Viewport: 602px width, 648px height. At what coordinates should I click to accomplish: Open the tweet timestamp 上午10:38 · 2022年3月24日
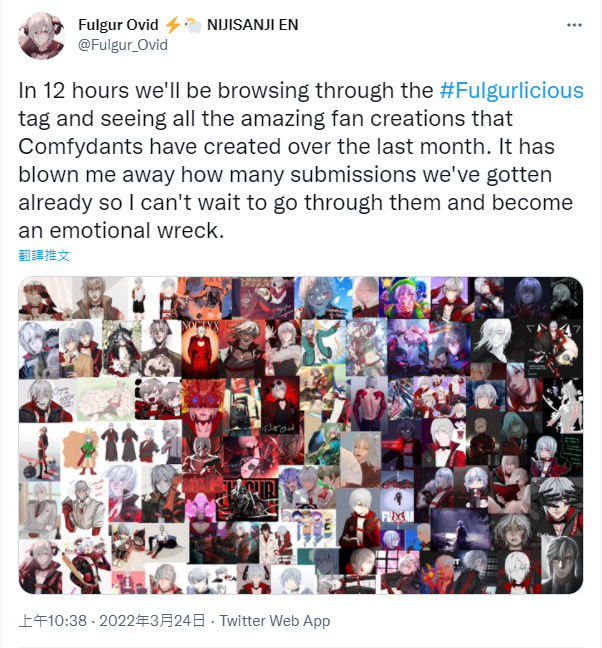click(112, 621)
